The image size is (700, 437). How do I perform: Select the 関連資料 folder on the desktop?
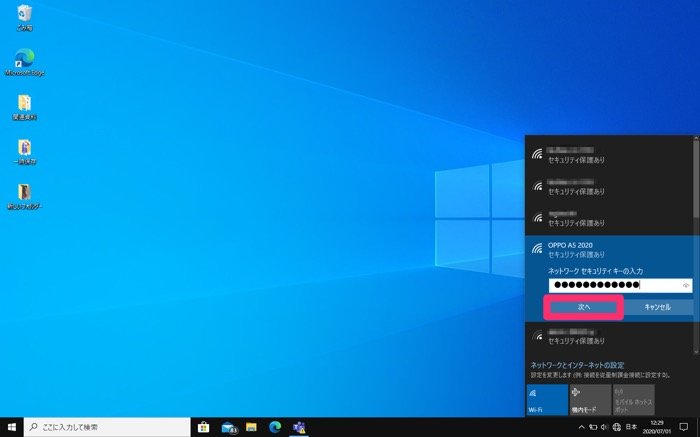pos(25,107)
